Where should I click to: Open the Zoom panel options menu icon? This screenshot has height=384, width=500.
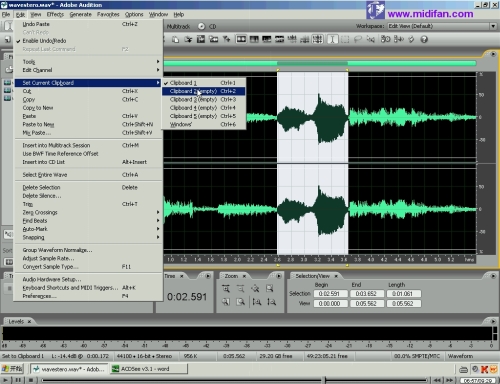click(x=279, y=276)
